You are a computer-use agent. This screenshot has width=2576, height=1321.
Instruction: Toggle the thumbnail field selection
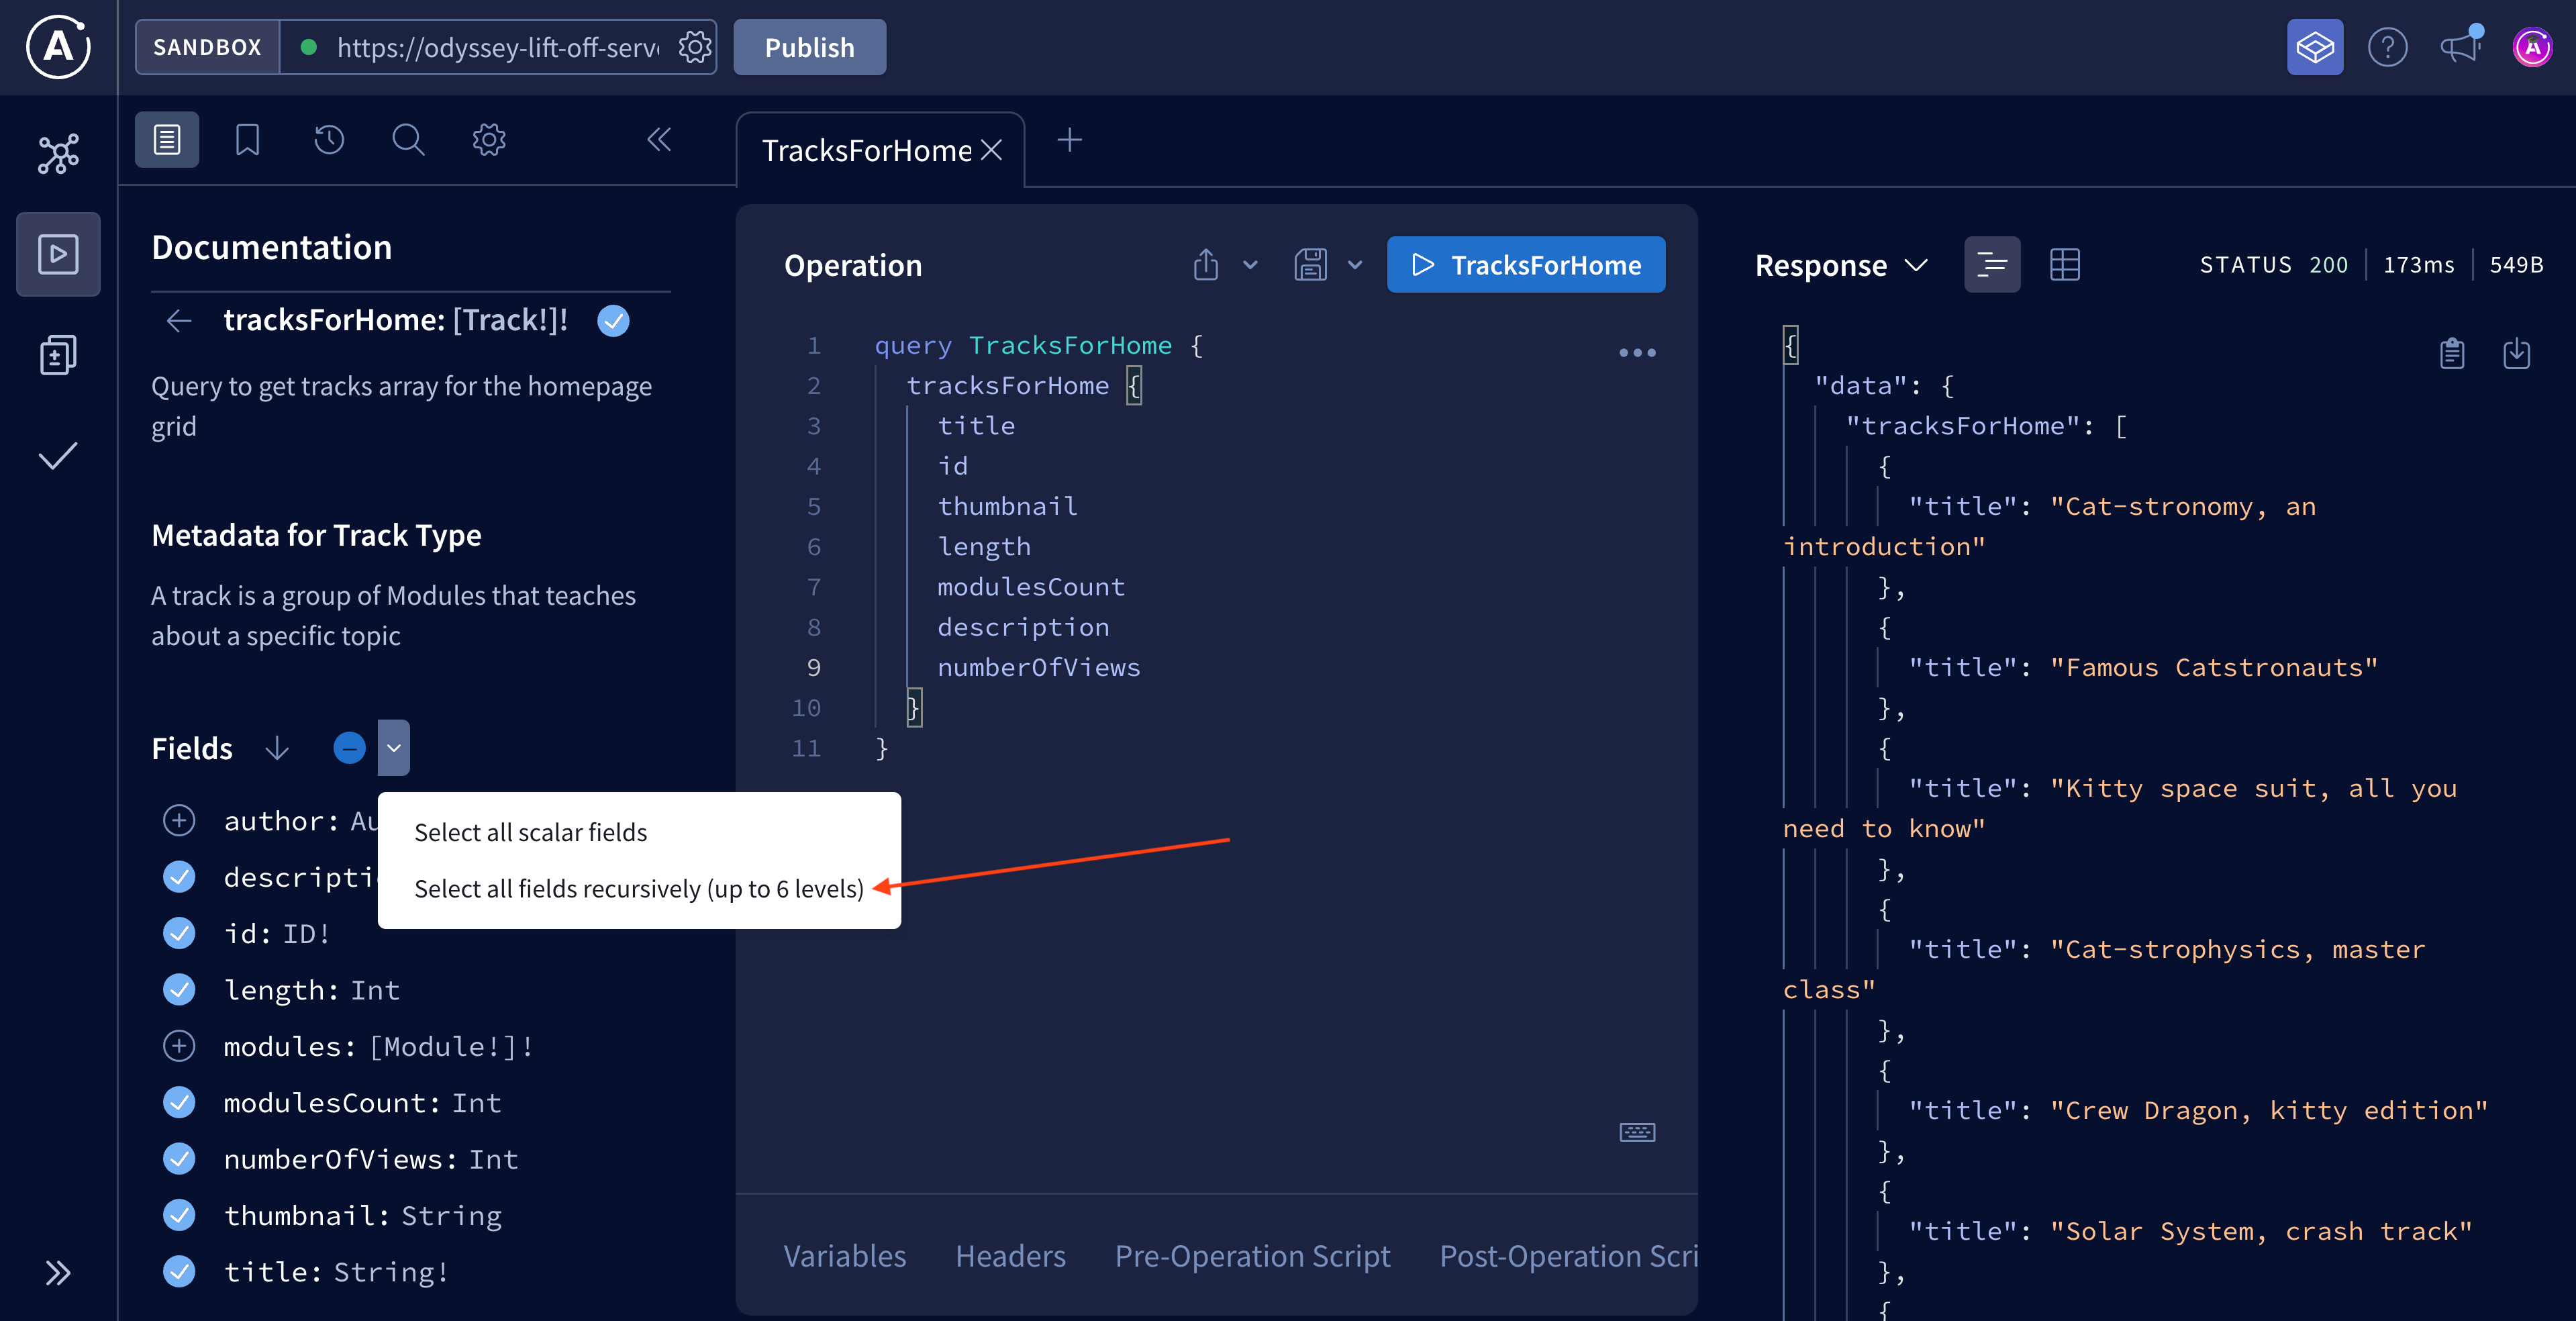(179, 1214)
